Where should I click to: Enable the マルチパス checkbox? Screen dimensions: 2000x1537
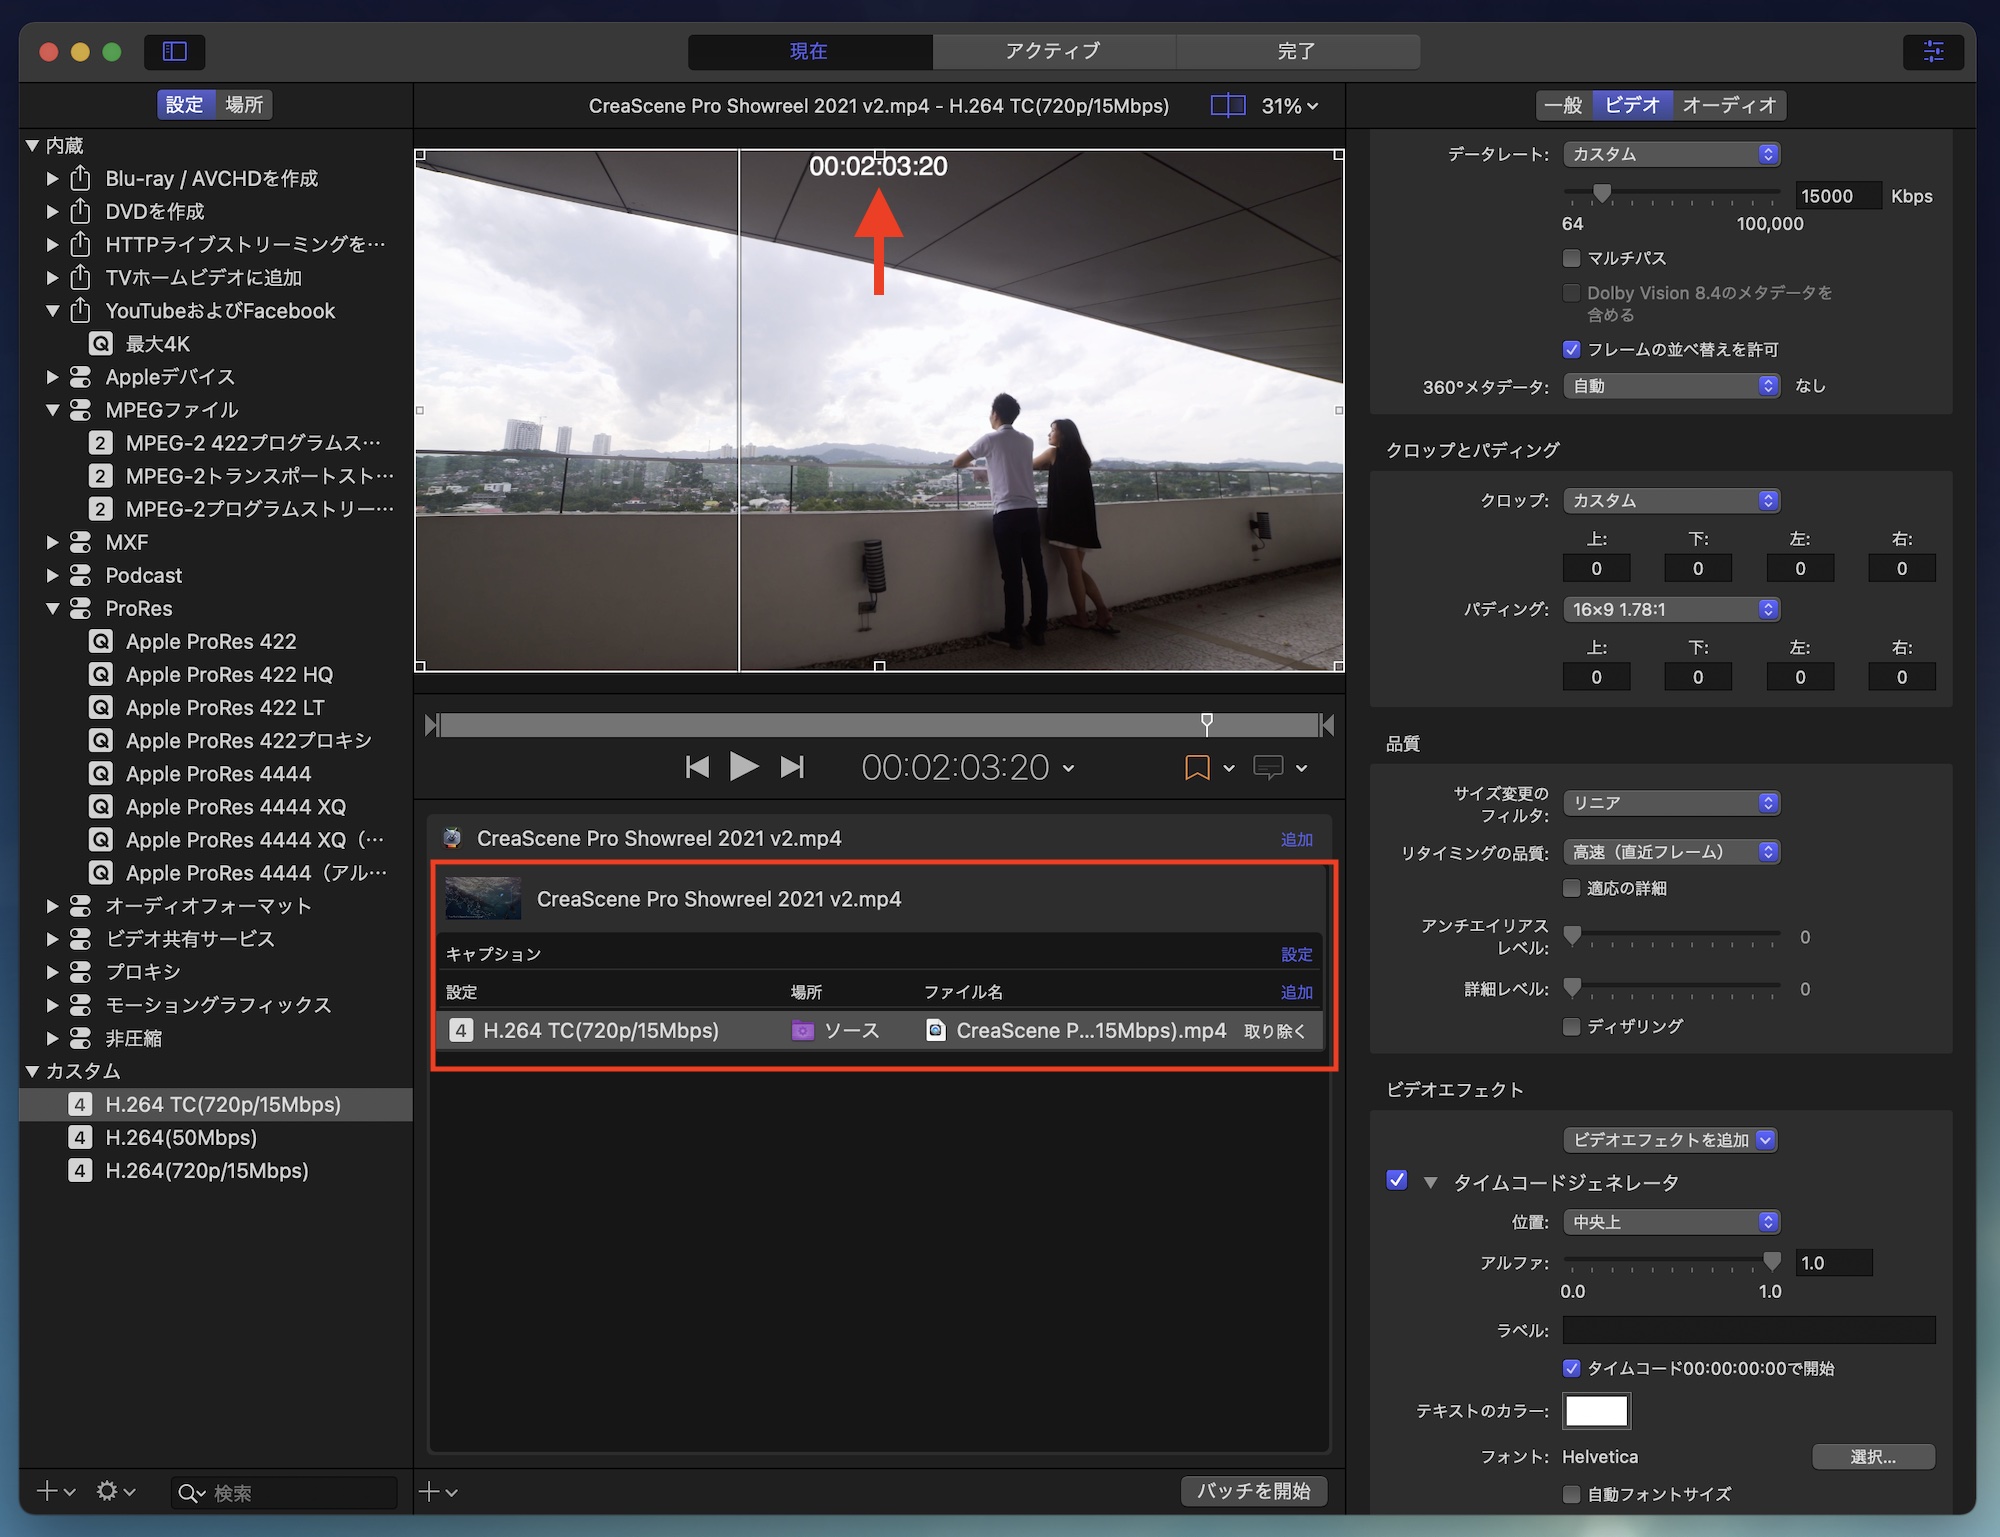(1571, 258)
